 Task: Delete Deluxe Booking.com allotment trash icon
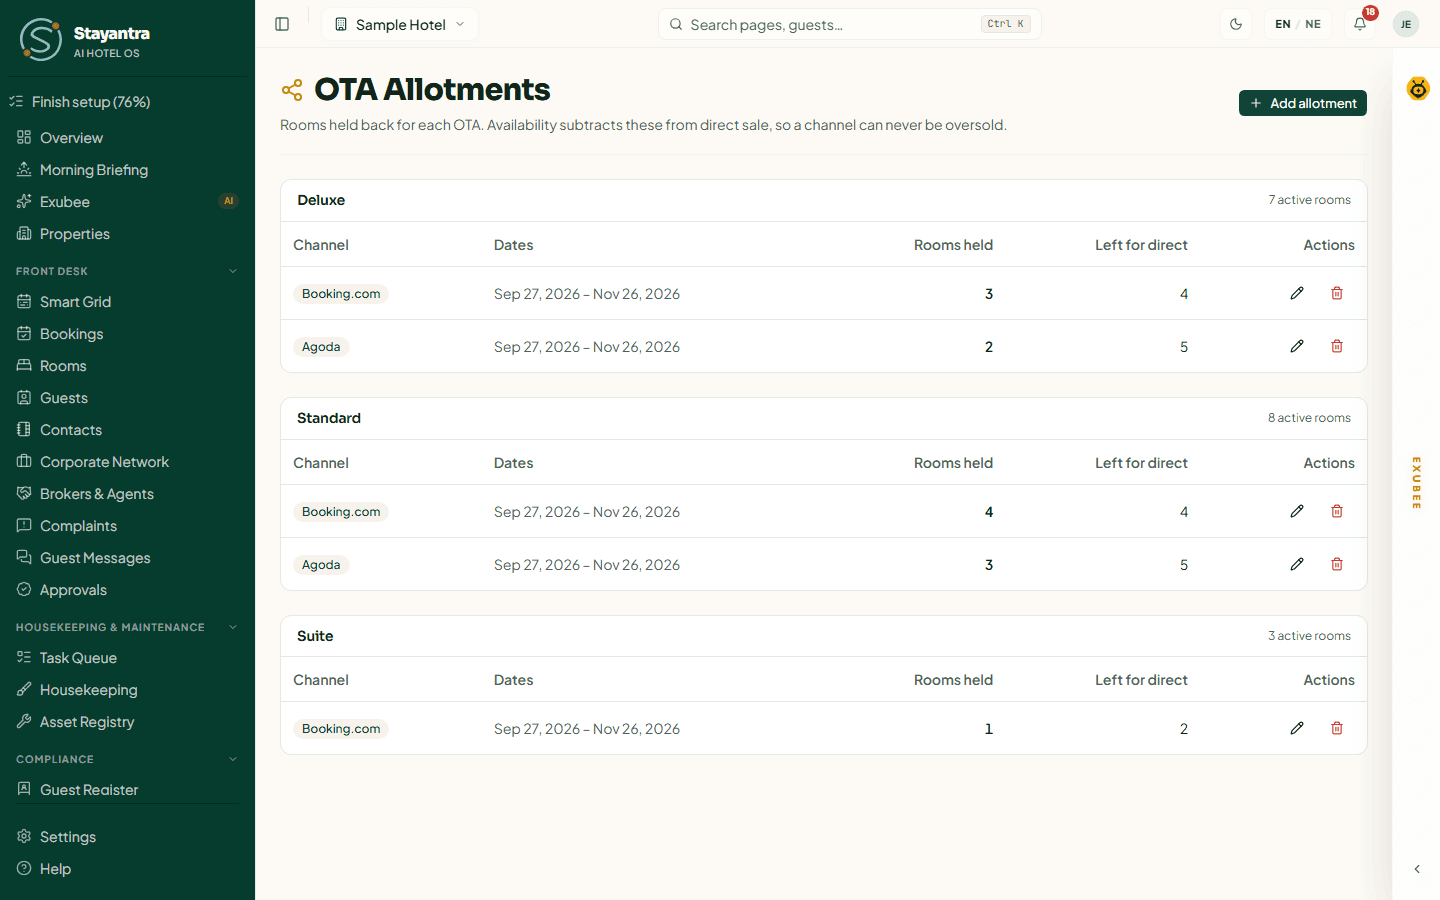(x=1337, y=293)
